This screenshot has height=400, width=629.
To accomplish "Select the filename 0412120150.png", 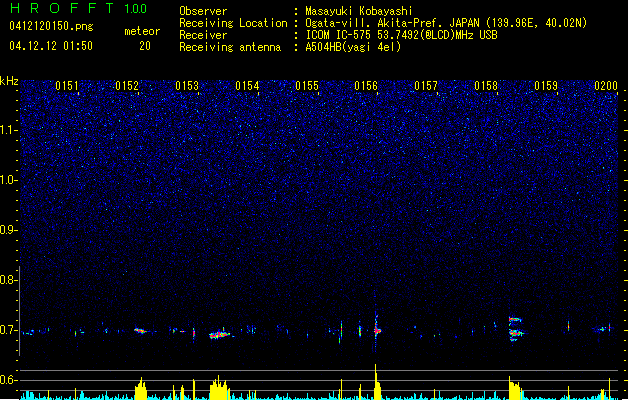I will pyautogui.click(x=51, y=26).
